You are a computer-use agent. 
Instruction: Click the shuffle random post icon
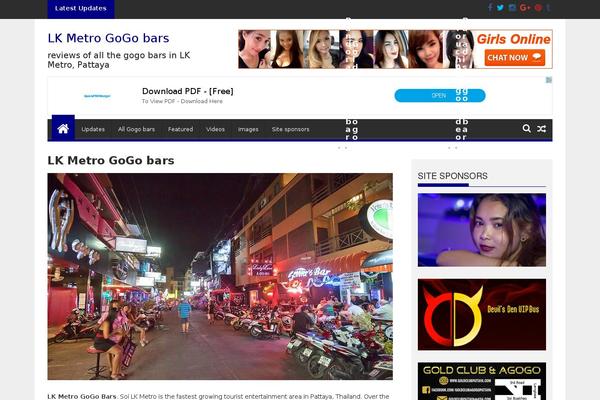541,129
